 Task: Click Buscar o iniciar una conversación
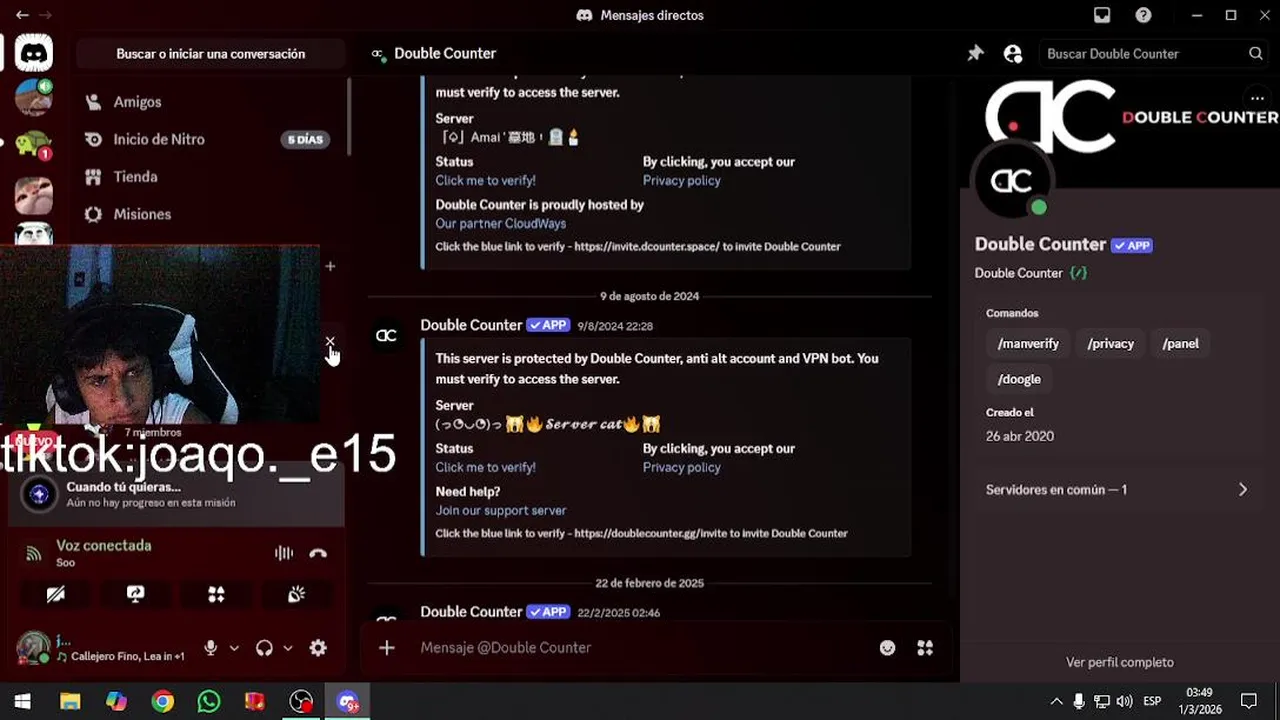[211, 54]
